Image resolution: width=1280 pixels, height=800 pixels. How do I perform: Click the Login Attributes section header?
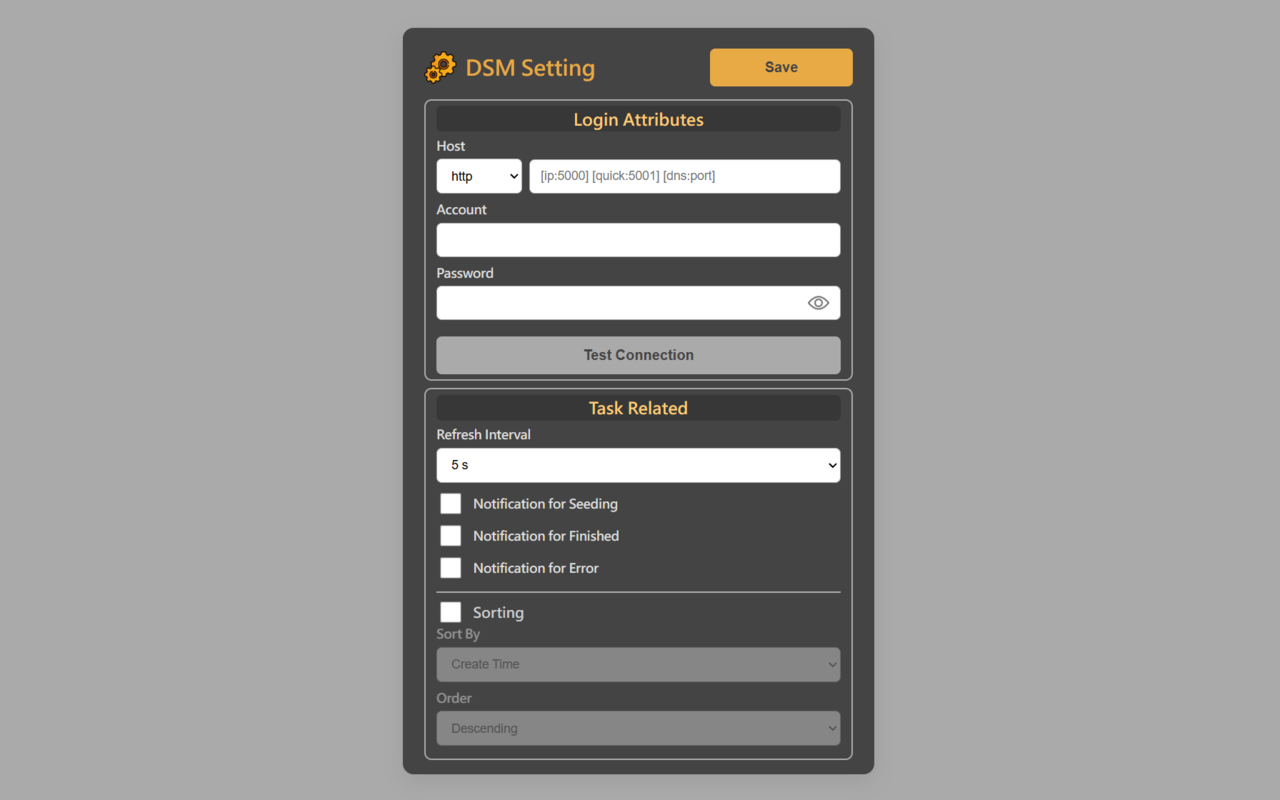pos(638,120)
